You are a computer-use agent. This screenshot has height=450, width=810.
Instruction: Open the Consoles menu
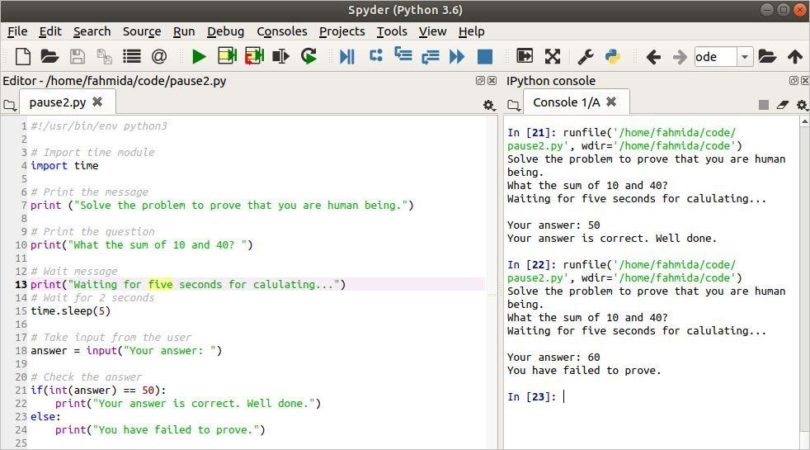click(282, 31)
